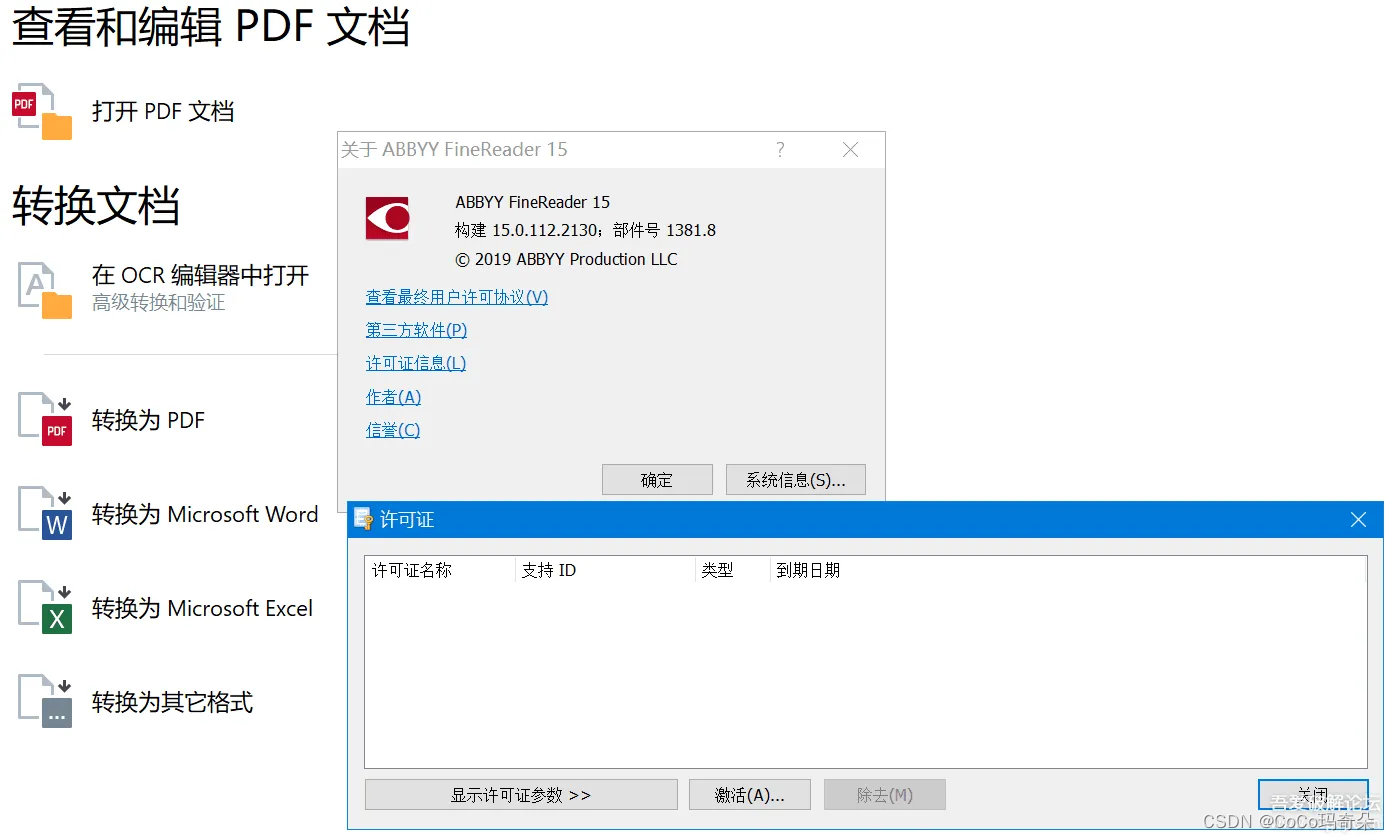
Task: Click the Convert to Word icon
Action: 45,514
